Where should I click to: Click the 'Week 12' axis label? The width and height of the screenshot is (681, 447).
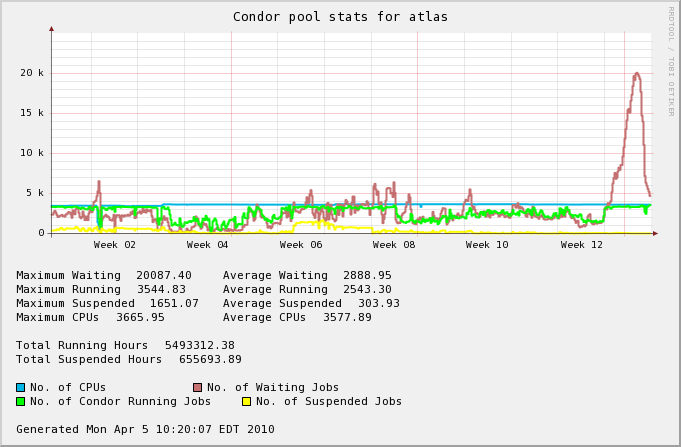pos(582,245)
